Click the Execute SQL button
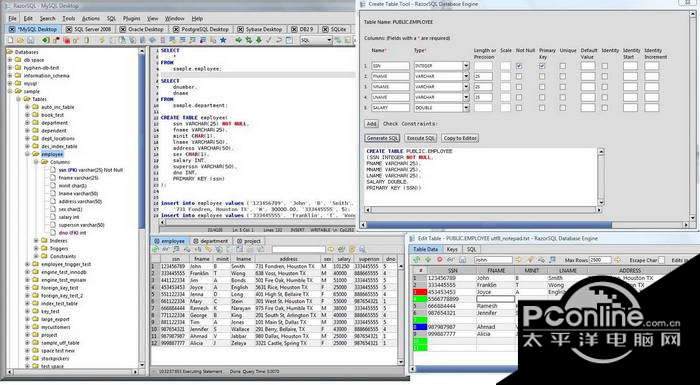The image size is (700, 385). [421, 138]
